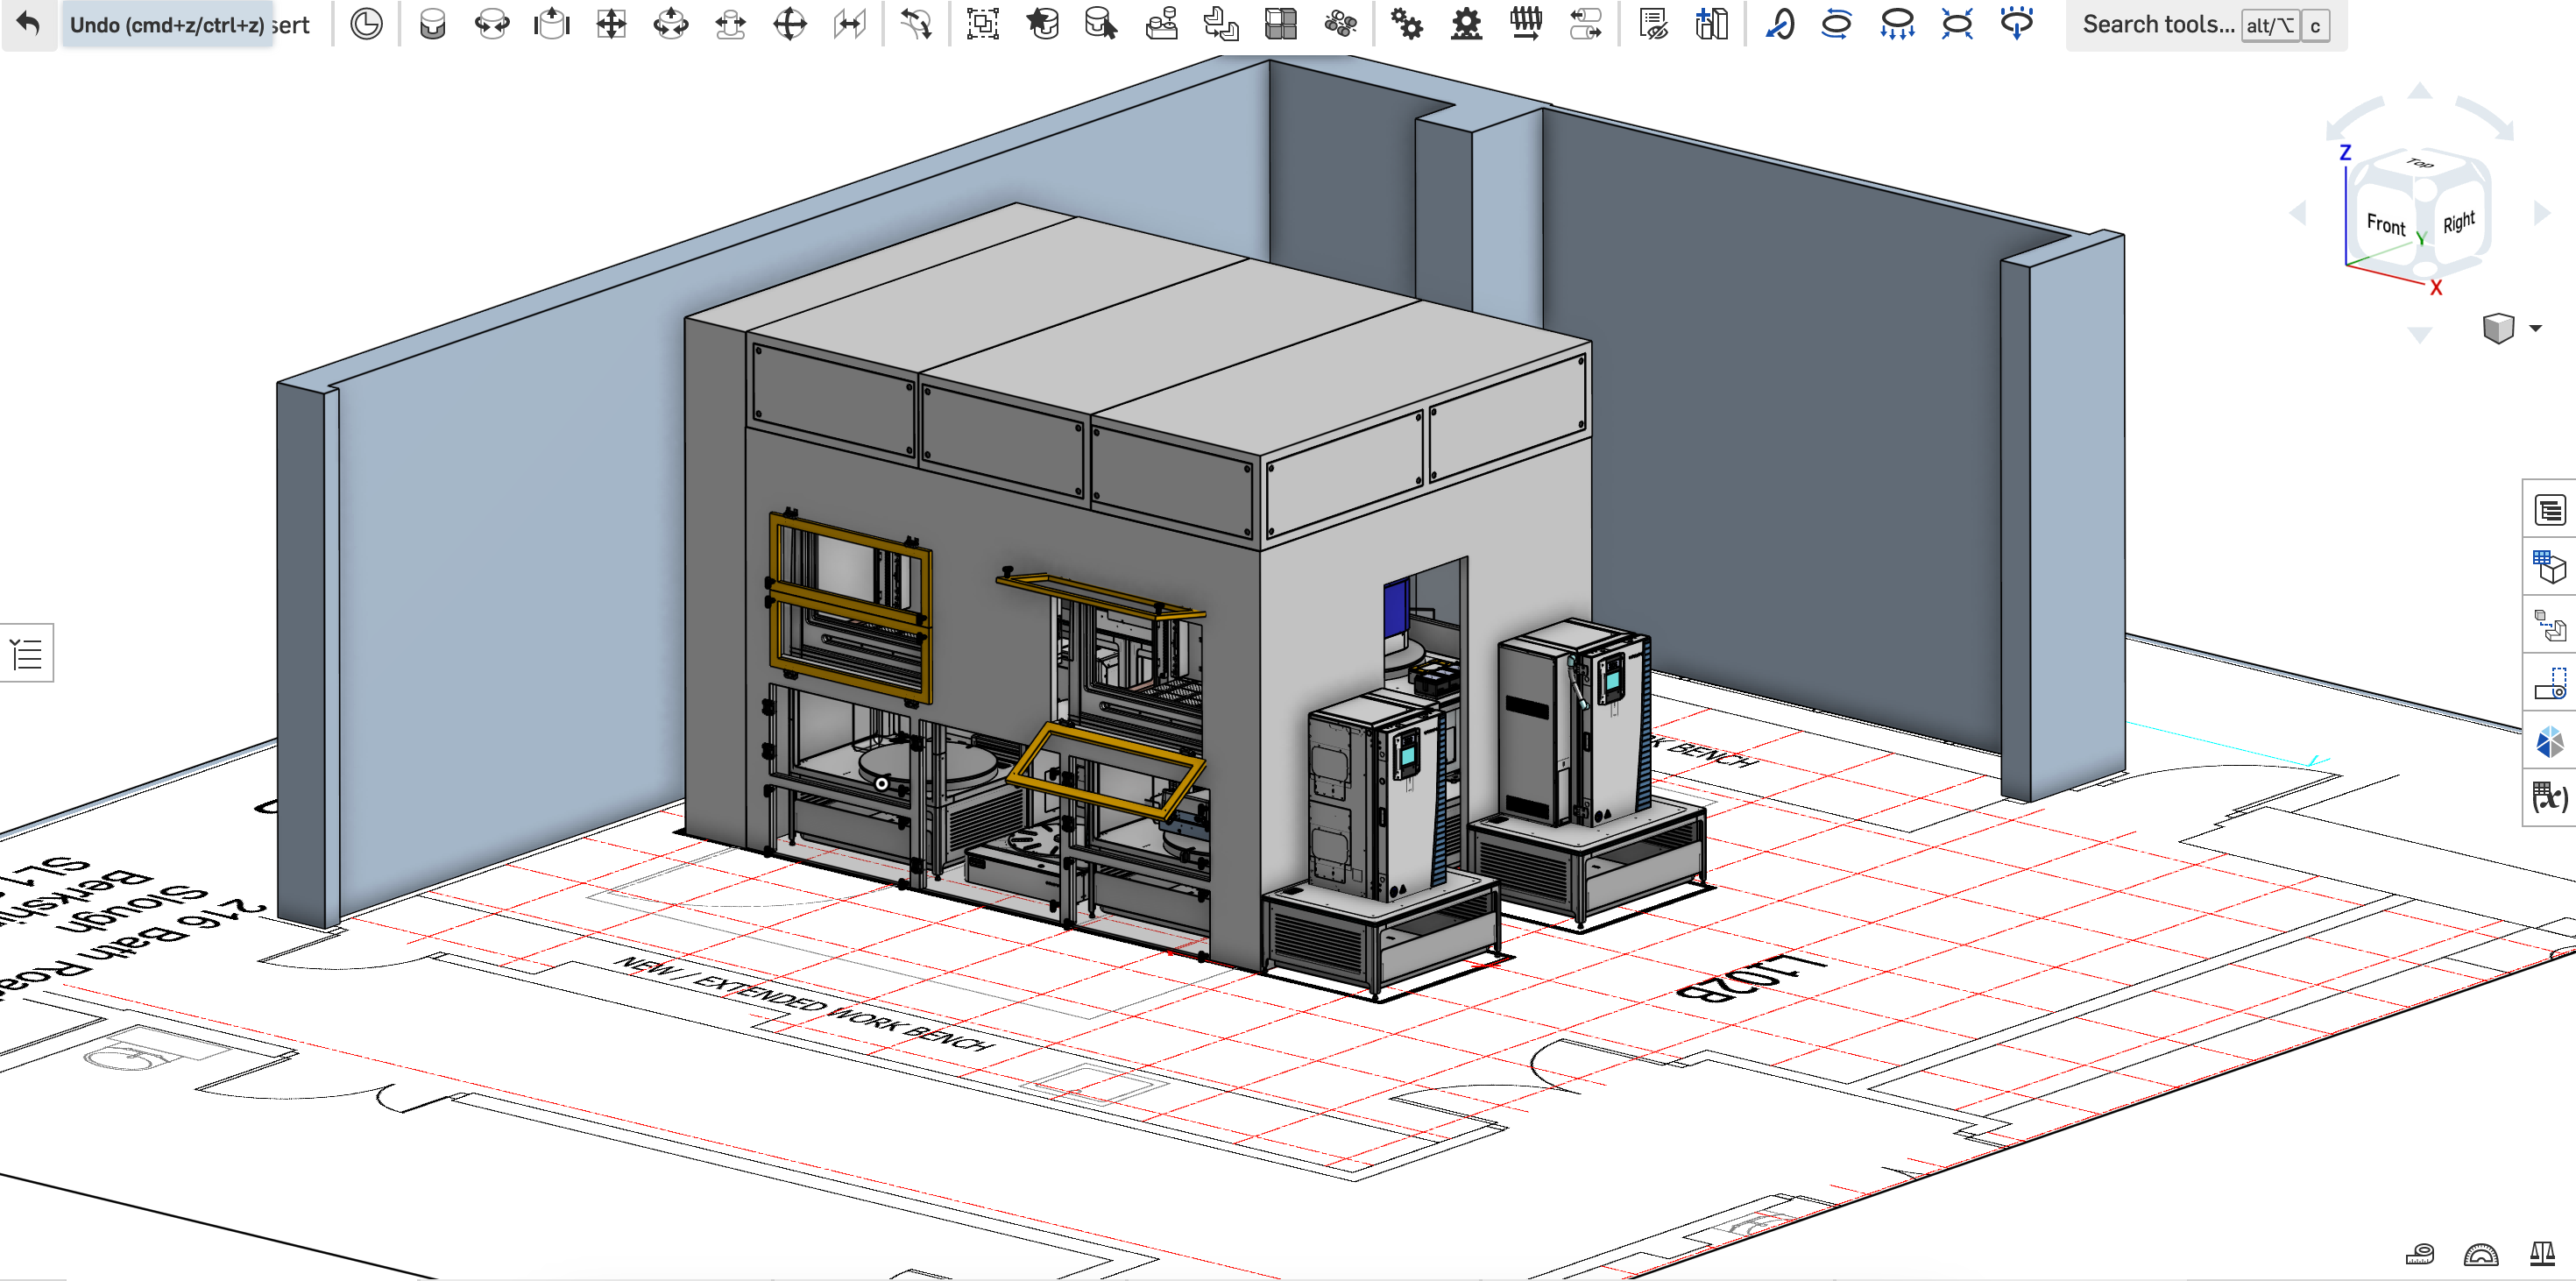The width and height of the screenshot is (2576, 1281).
Task: Click the cylinder with cursor toolbar icon
Action: point(1101,23)
